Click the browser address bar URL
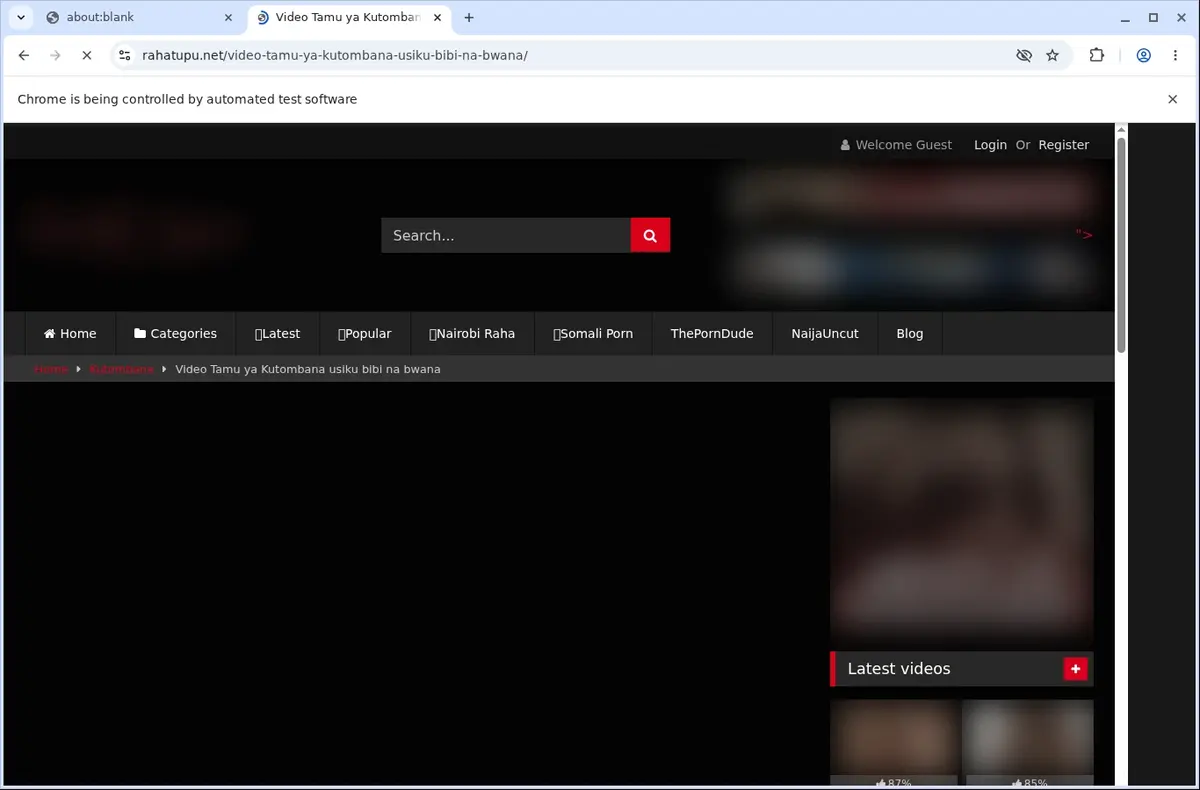Image resolution: width=1200 pixels, height=790 pixels. coord(335,55)
